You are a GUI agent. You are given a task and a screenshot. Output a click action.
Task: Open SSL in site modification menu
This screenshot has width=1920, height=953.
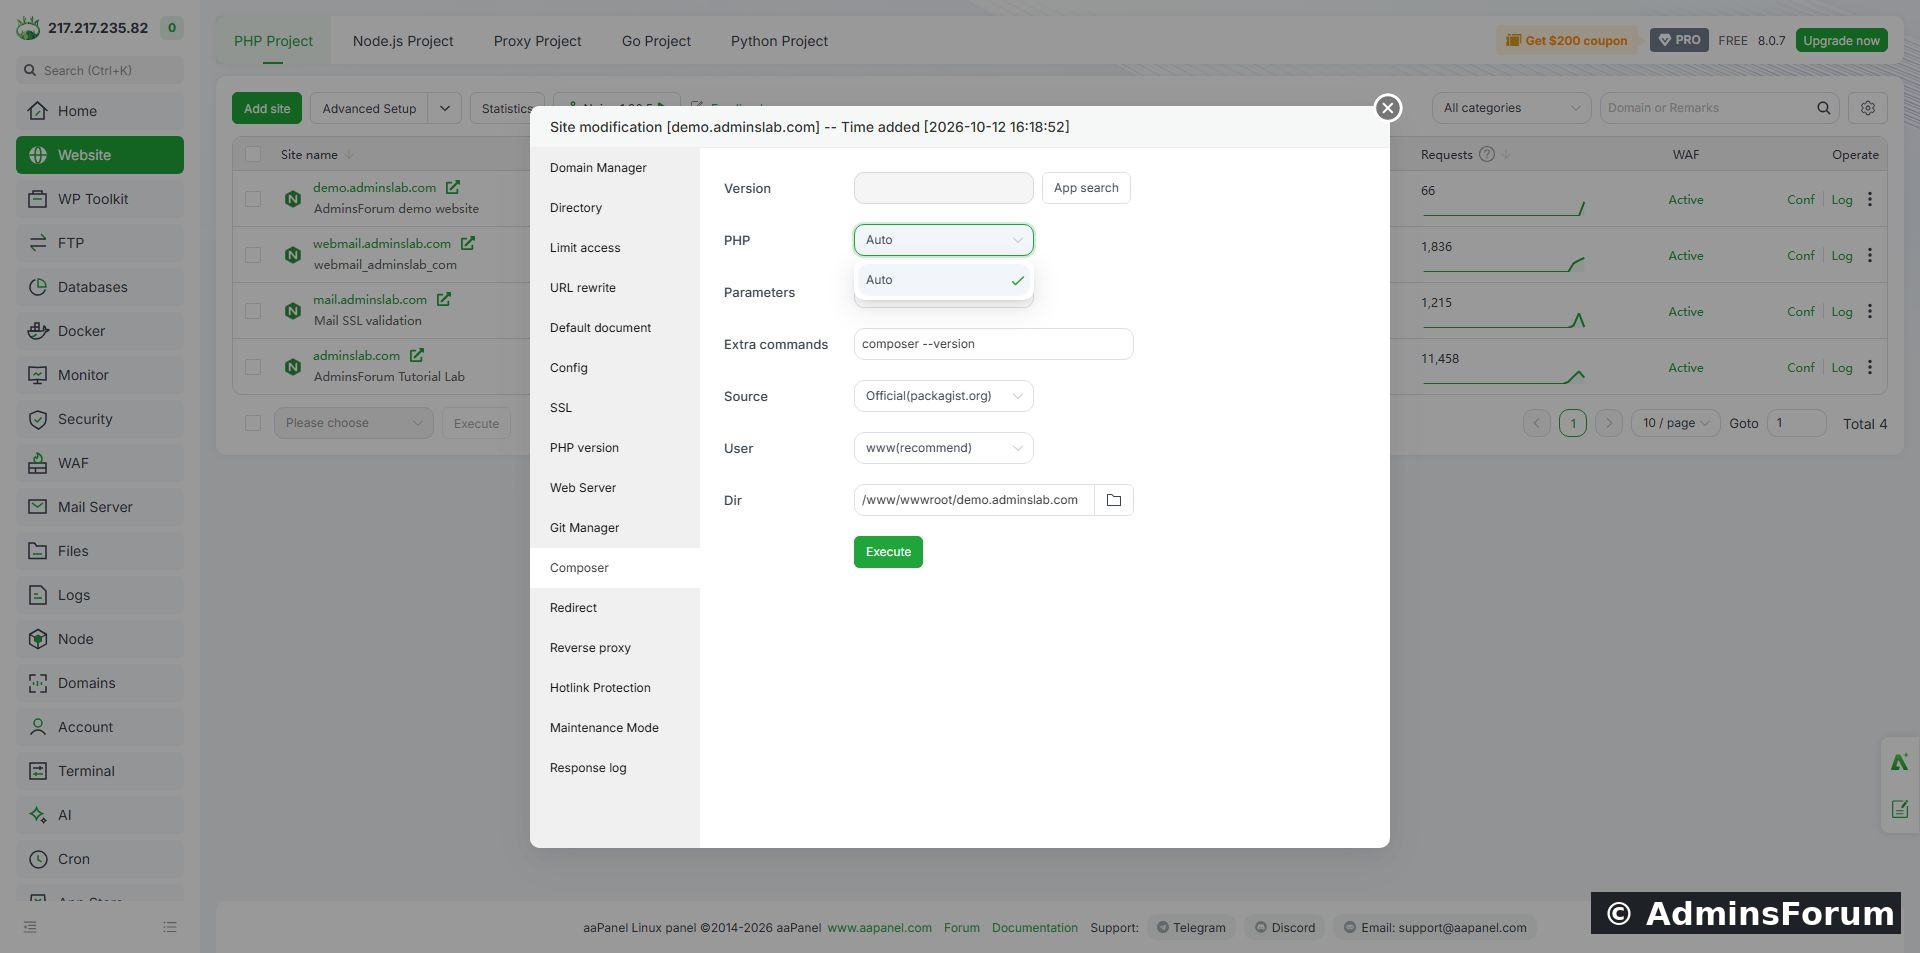tap(615, 408)
